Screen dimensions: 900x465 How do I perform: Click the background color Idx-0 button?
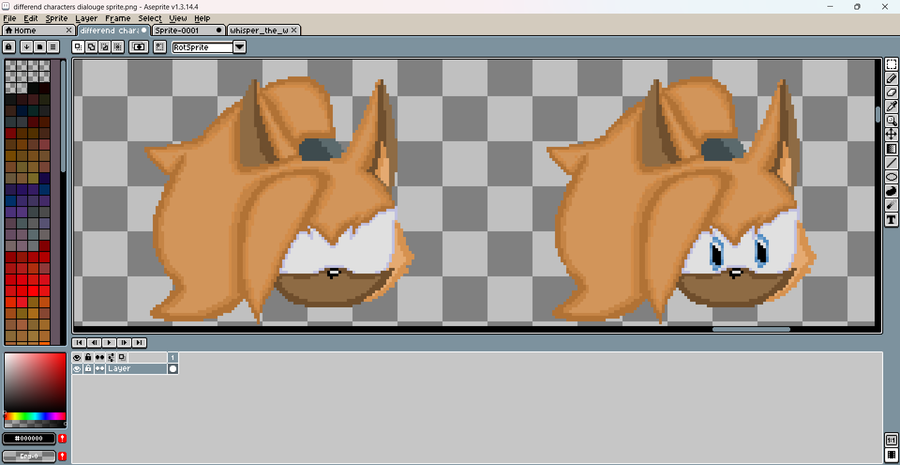click(29, 456)
